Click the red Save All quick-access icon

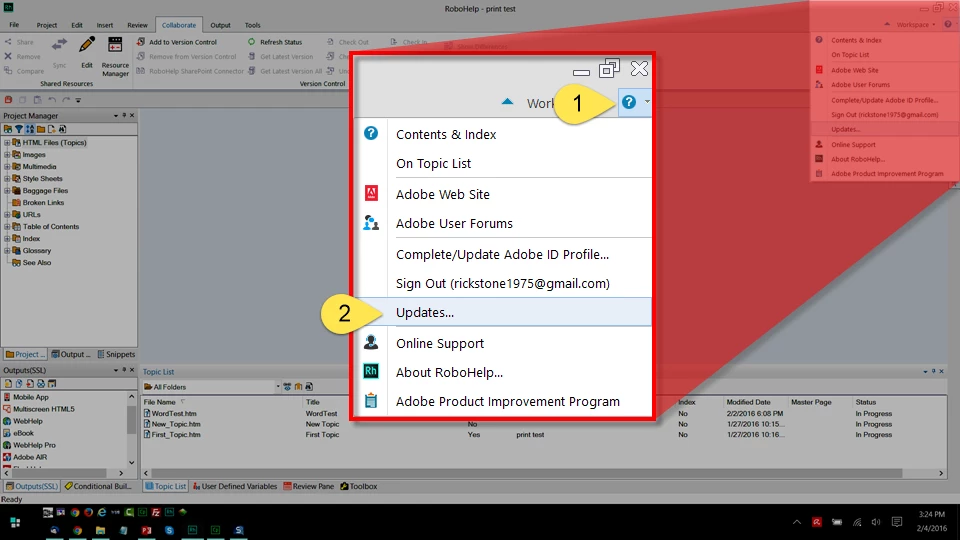tap(8, 100)
